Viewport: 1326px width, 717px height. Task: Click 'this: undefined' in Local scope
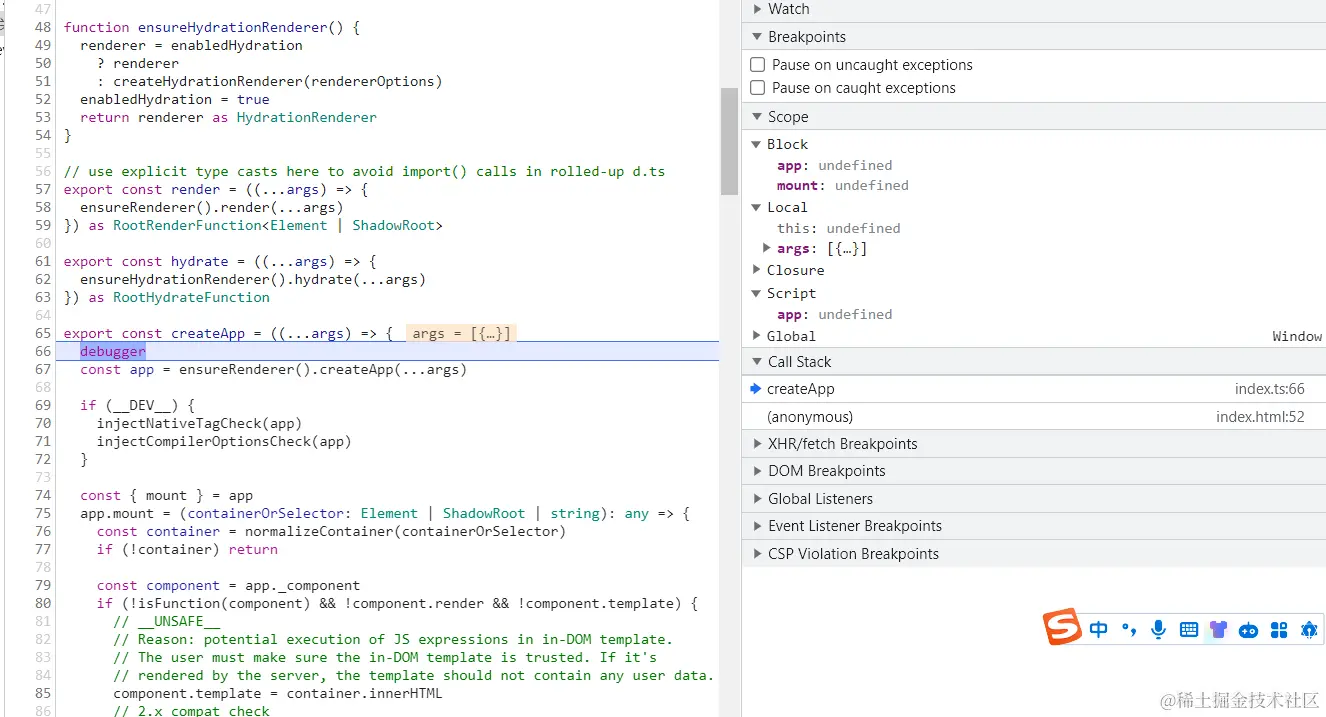coord(838,228)
